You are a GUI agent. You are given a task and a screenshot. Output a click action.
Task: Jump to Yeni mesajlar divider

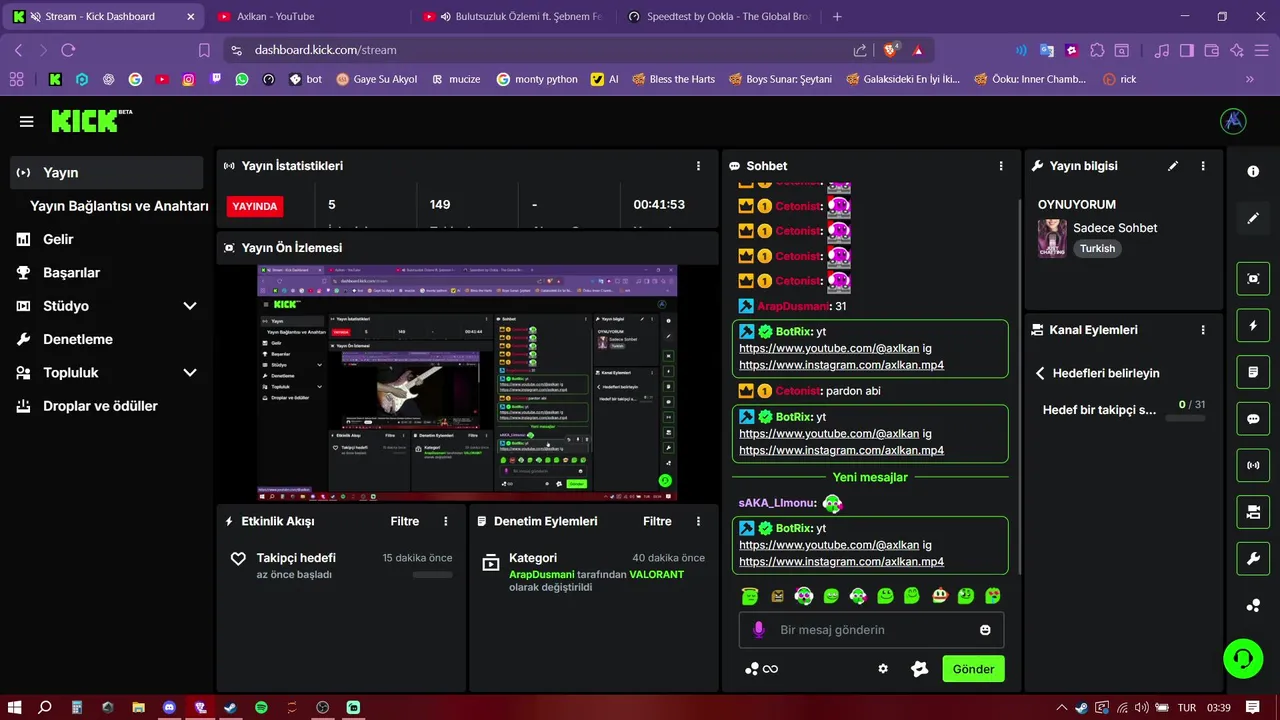coord(870,477)
